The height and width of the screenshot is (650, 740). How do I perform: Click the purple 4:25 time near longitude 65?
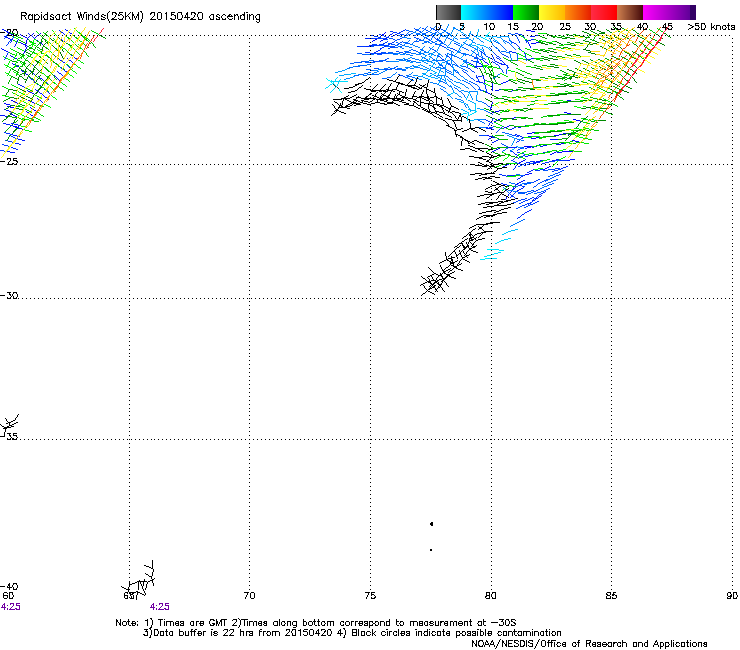160,607
